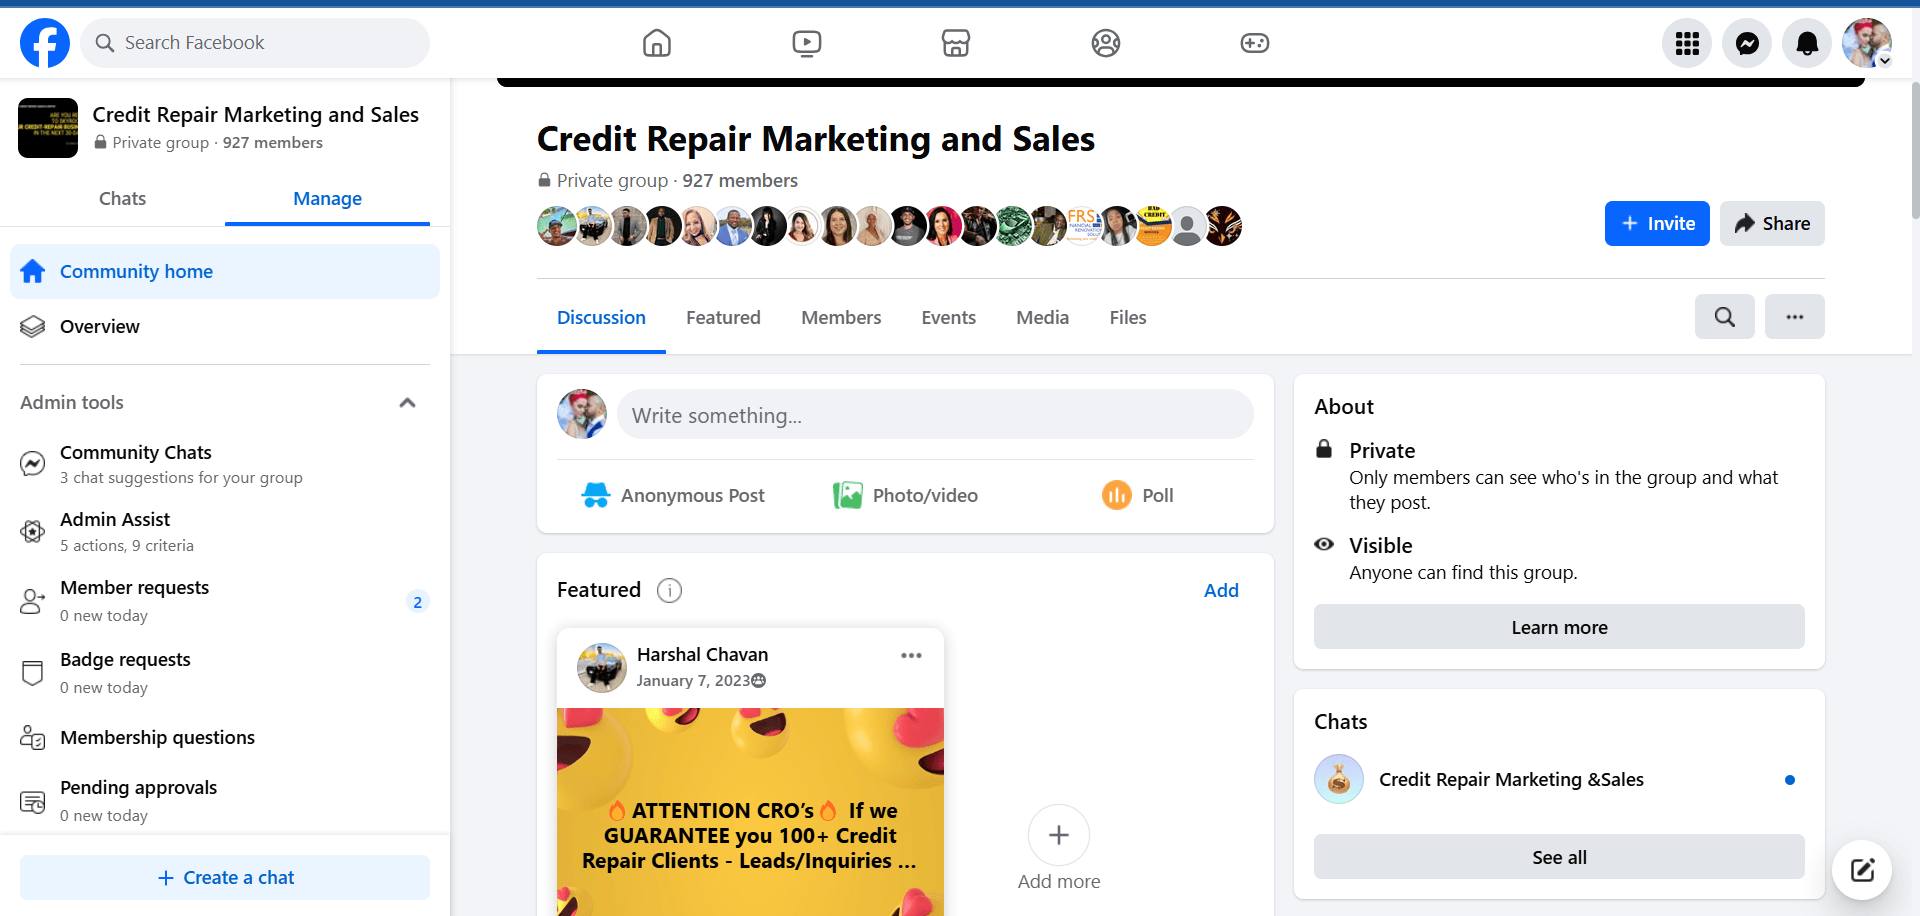Click the Invite button
The height and width of the screenshot is (916, 1920).
pos(1657,224)
